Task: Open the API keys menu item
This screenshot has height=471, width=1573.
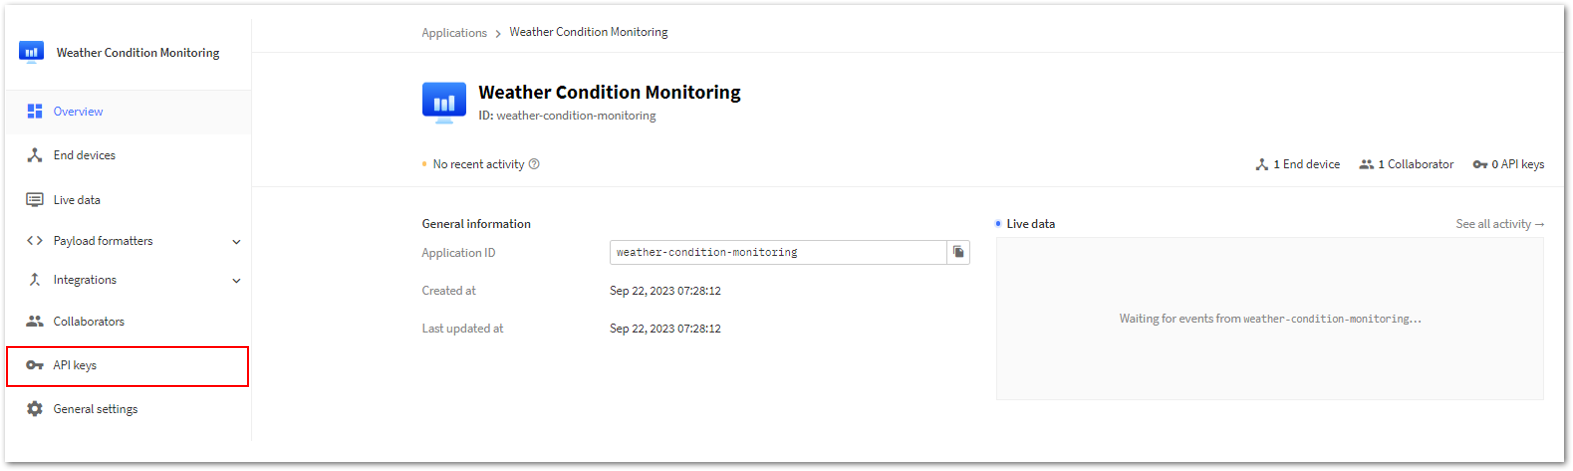Action: [128, 366]
